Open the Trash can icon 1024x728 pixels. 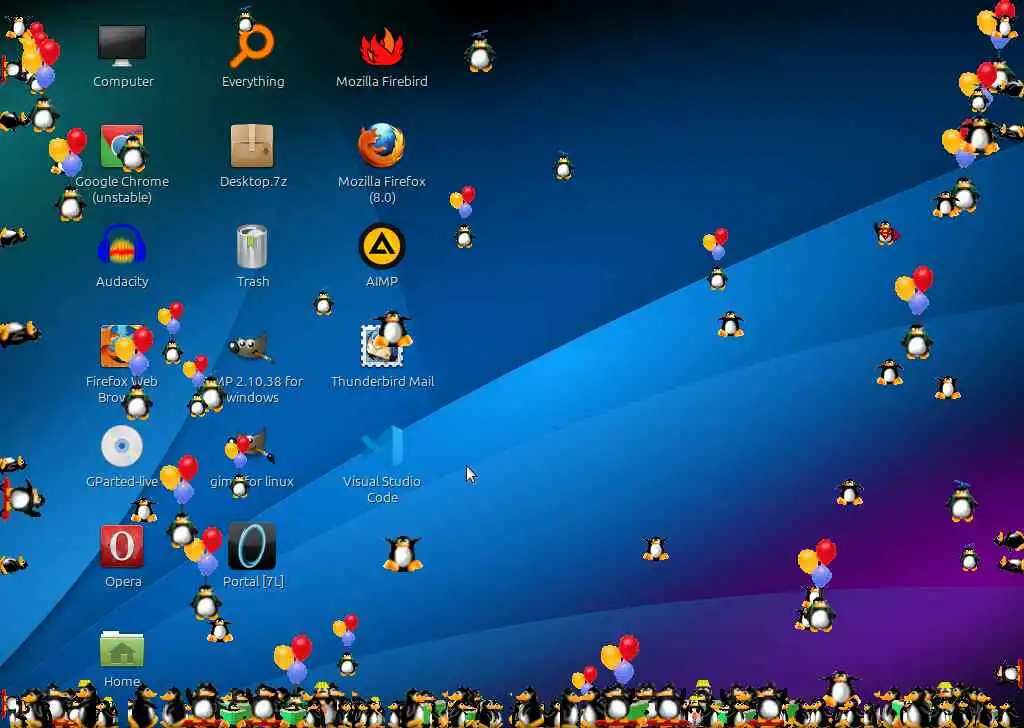[x=252, y=246]
